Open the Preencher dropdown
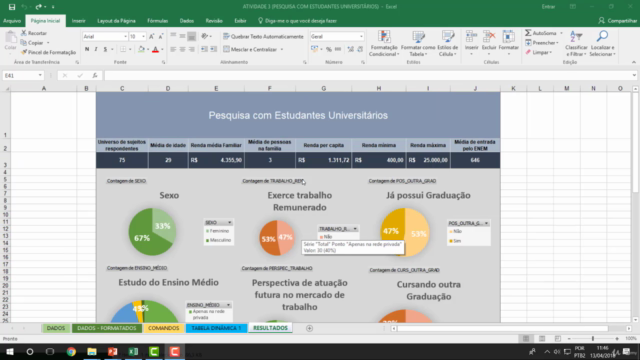 542,42
